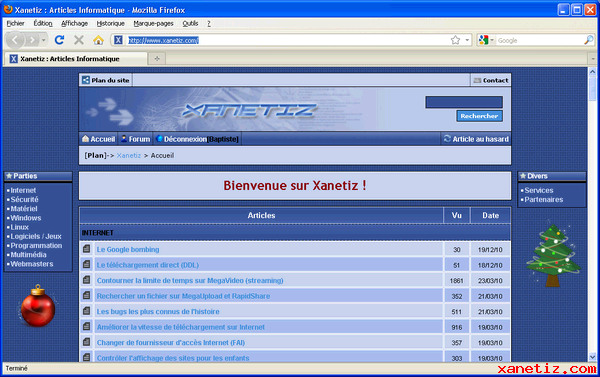
Task: Click the Xanetiz breadcrumb link
Action: click(x=129, y=155)
